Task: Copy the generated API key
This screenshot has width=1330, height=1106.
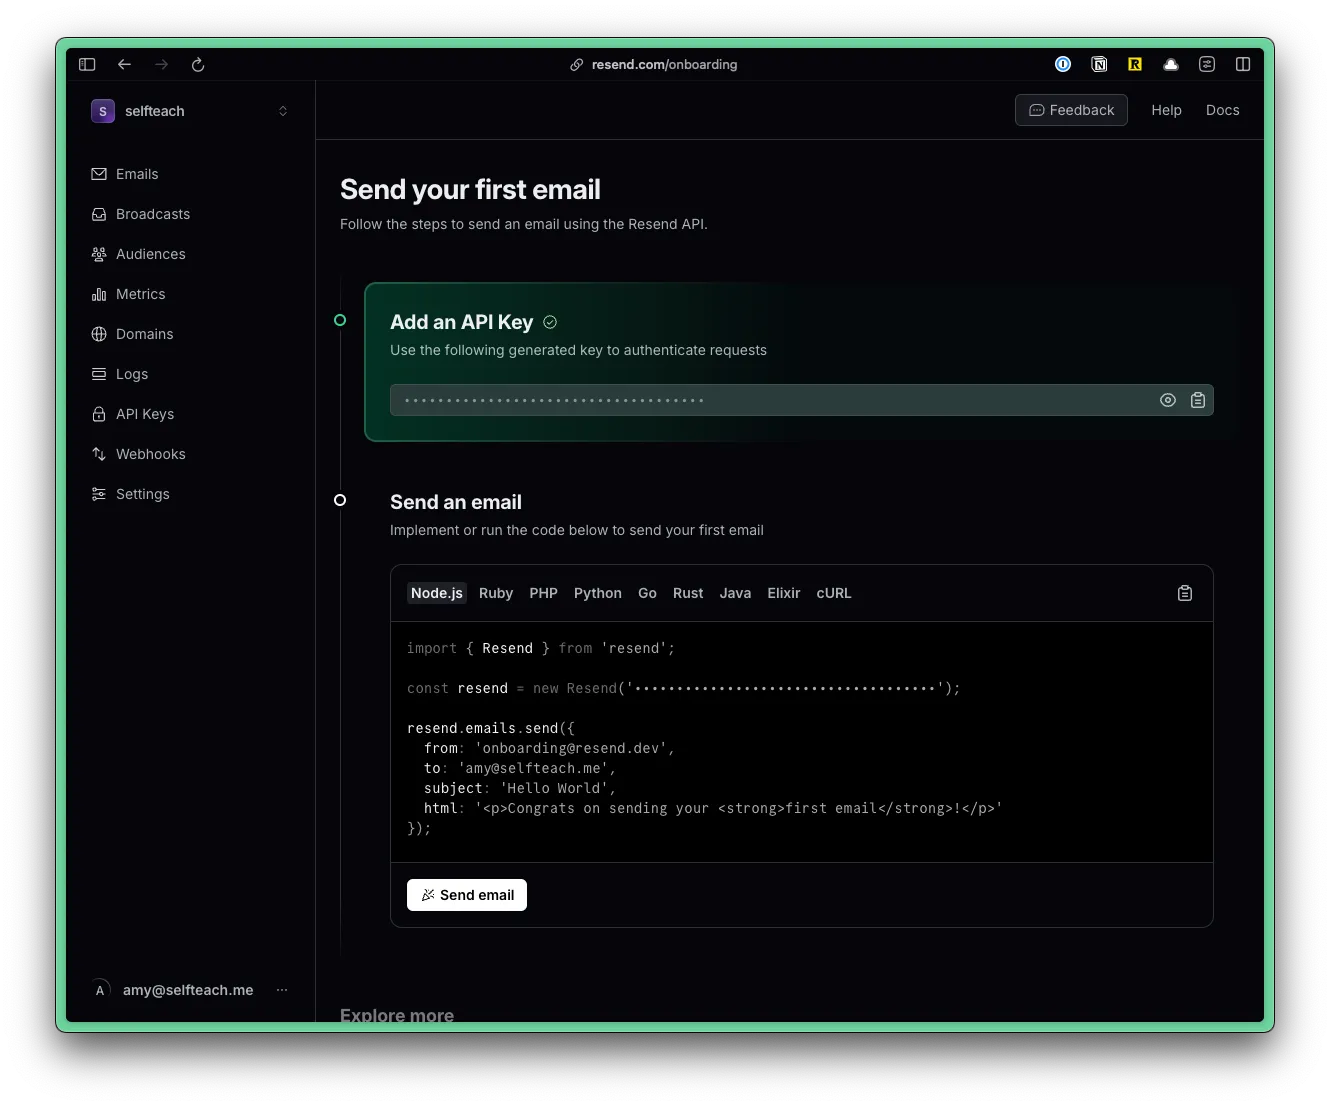Action: pyautogui.click(x=1198, y=400)
